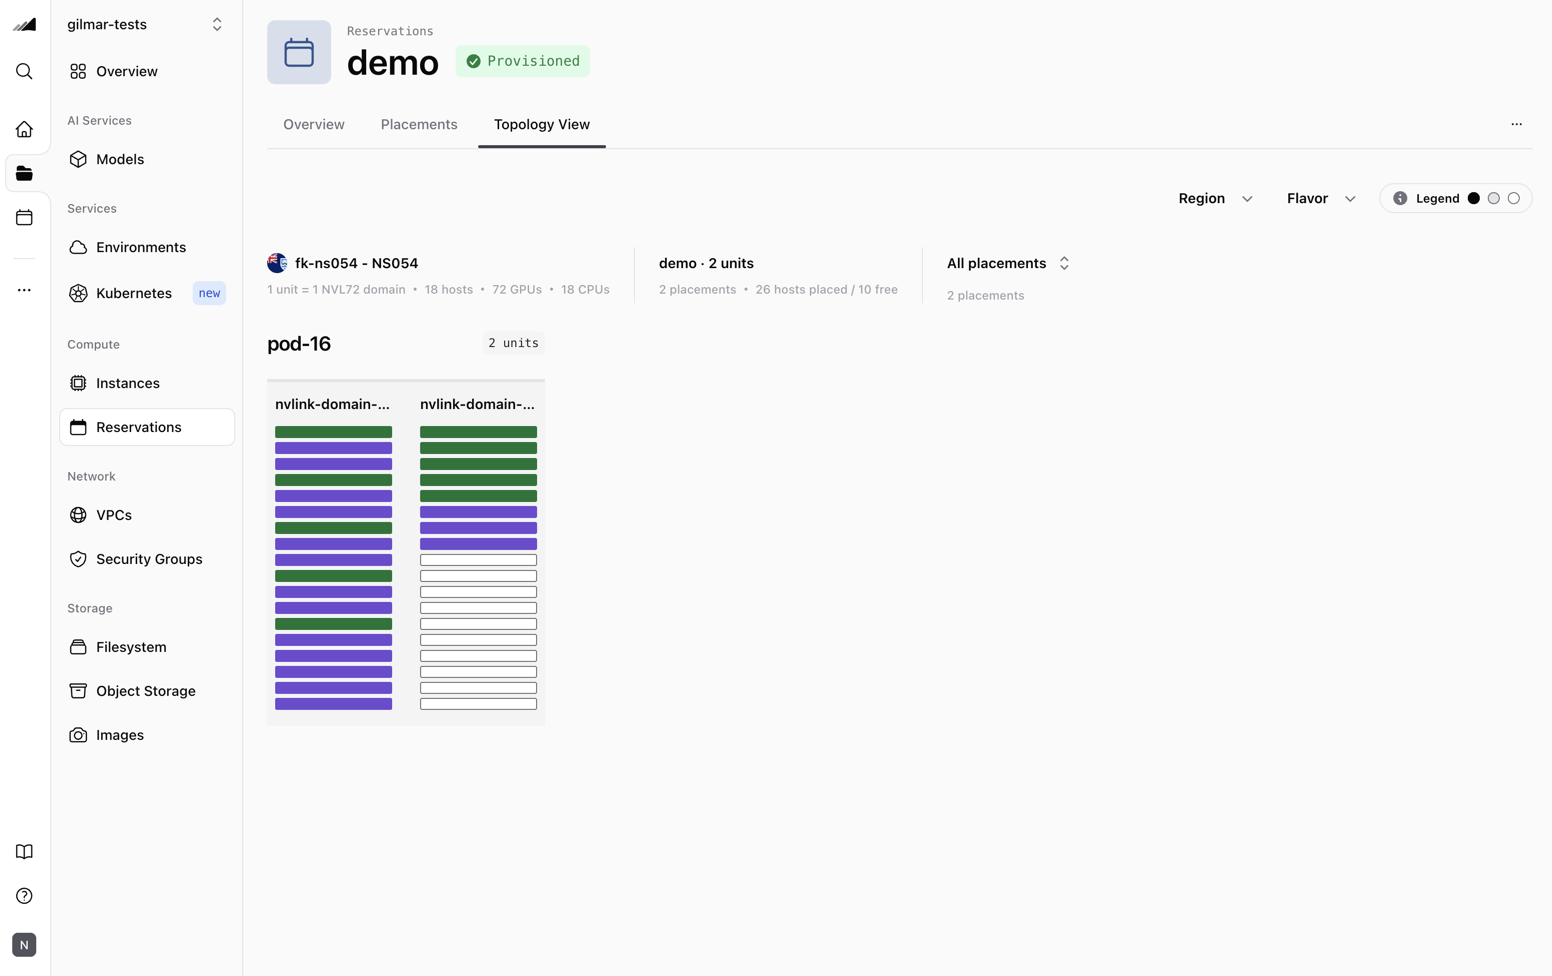
Task: Select the empty outline legend dot
Action: (1513, 199)
